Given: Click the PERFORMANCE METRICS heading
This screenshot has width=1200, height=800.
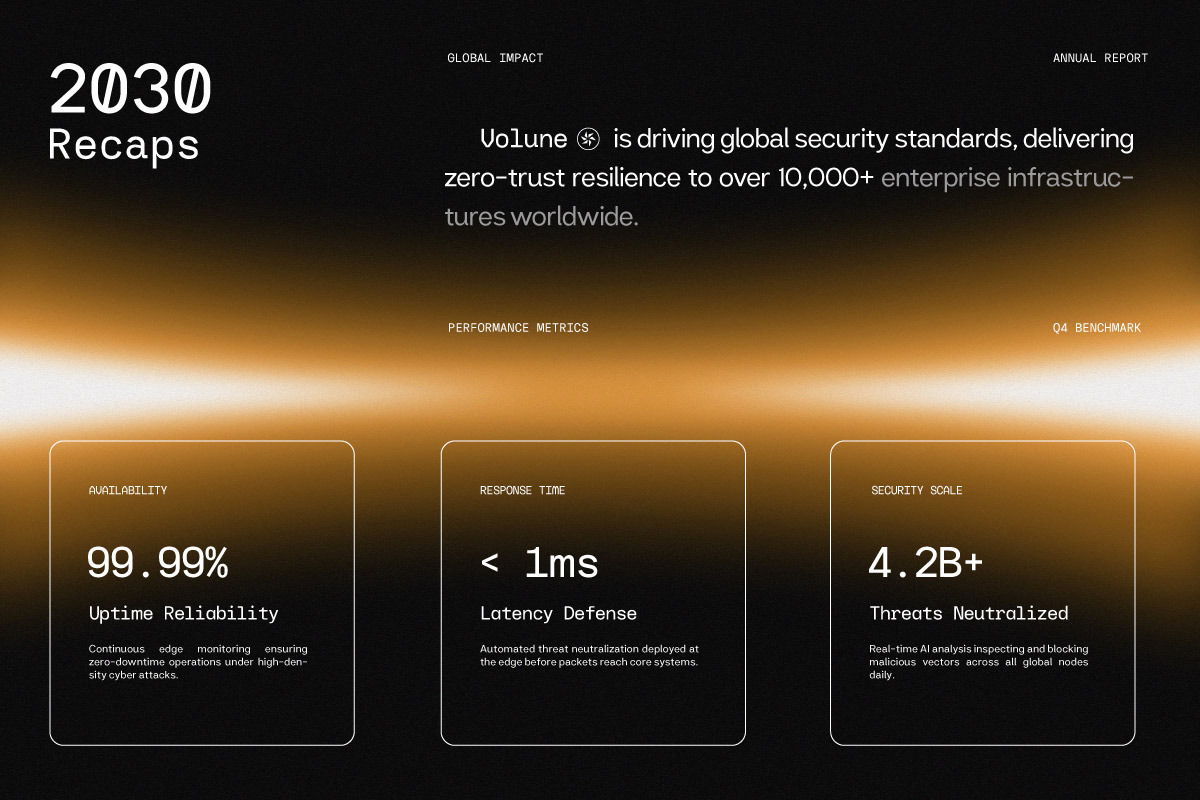Looking at the screenshot, I should (518, 328).
